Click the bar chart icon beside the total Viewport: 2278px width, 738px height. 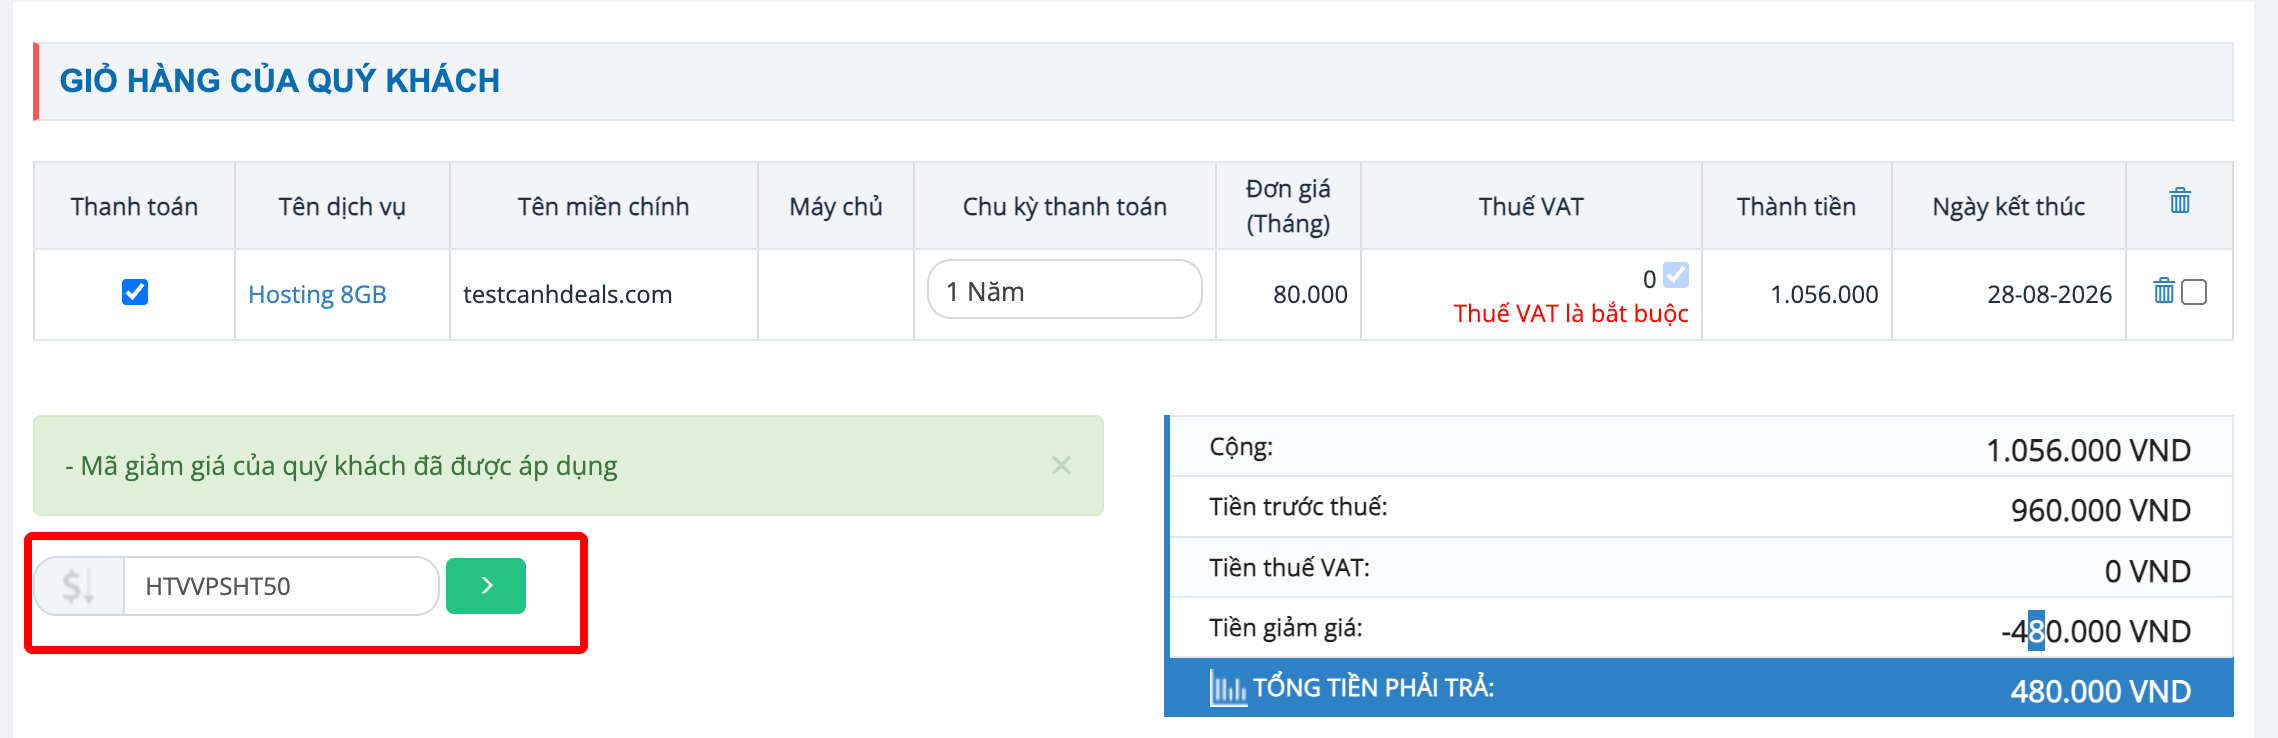click(1228, 688)
